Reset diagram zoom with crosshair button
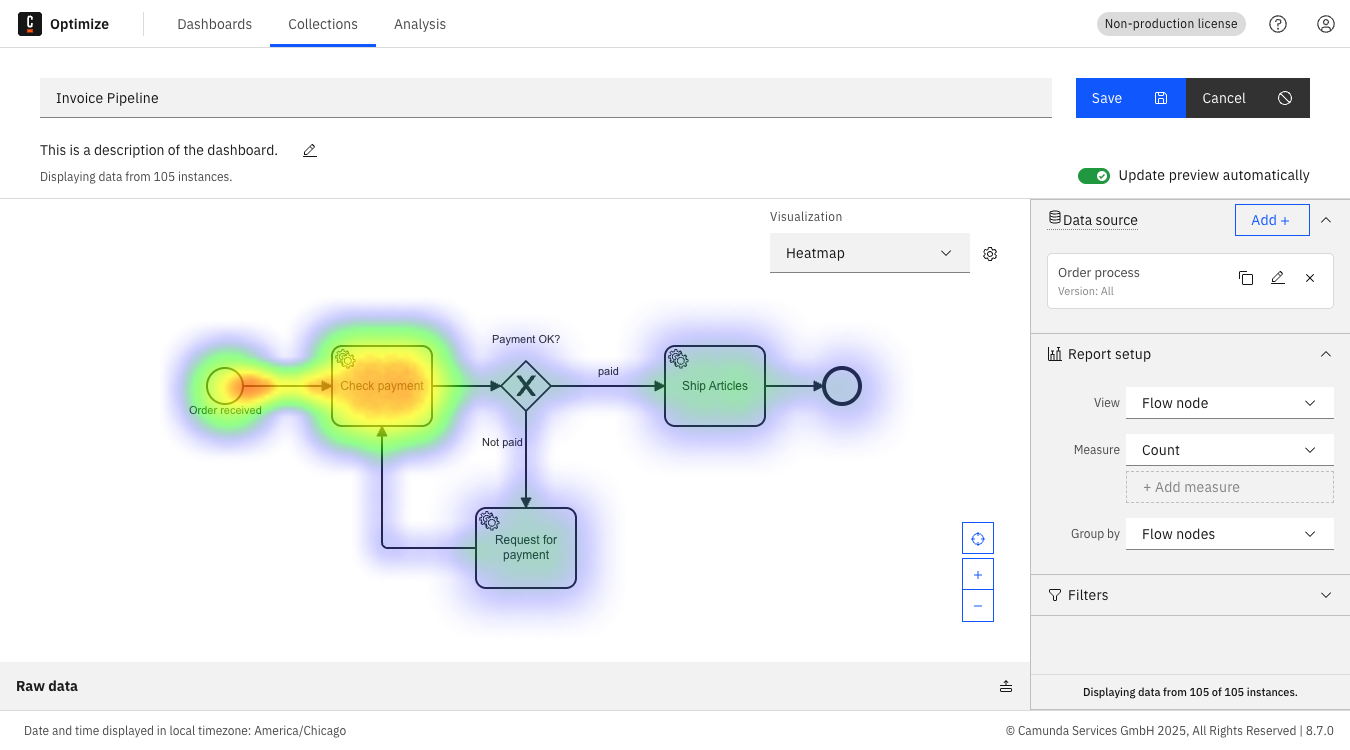The height and width of the screenshot is (750, 1350). [x=977, y=538]
